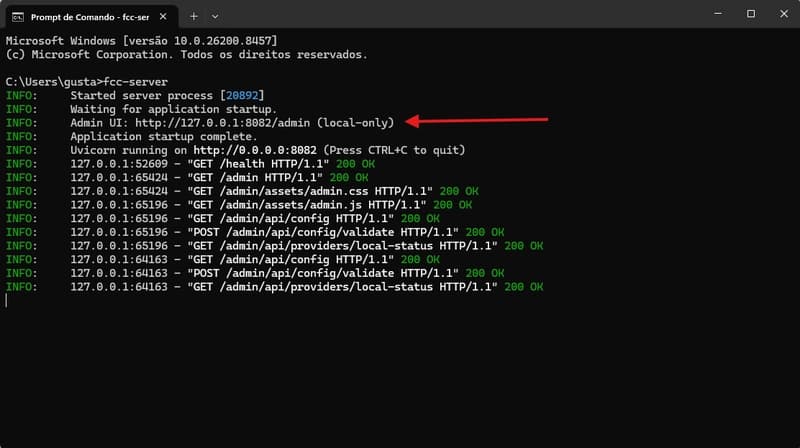Open a new tab with plus icon
This screenshot has height=448, width=800.
pyautogui.click(x=193, y=17)
